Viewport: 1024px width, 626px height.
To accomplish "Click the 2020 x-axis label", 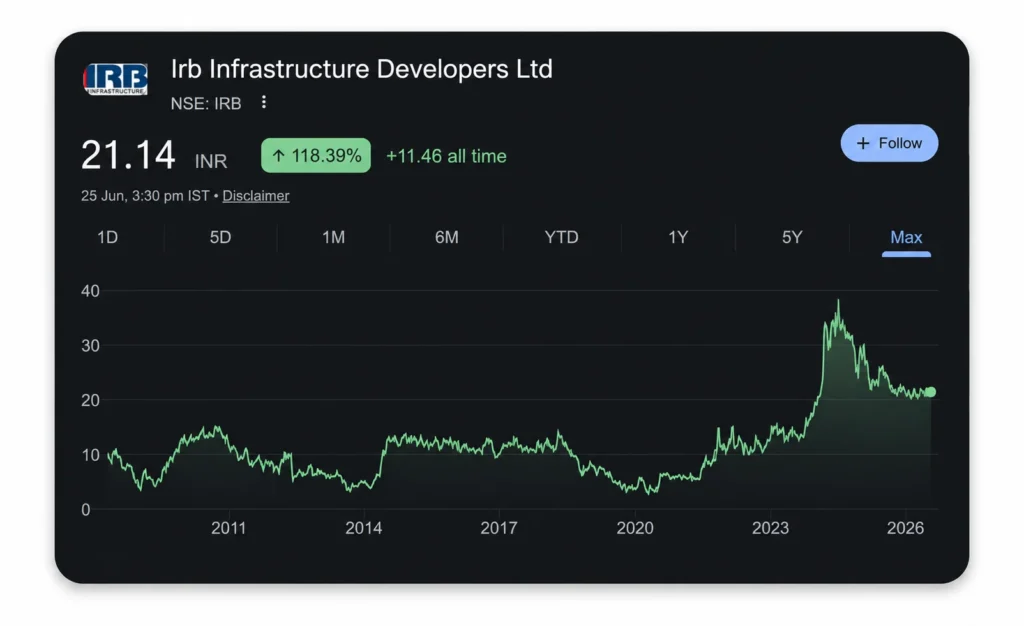I will click(x=635, y=528).
